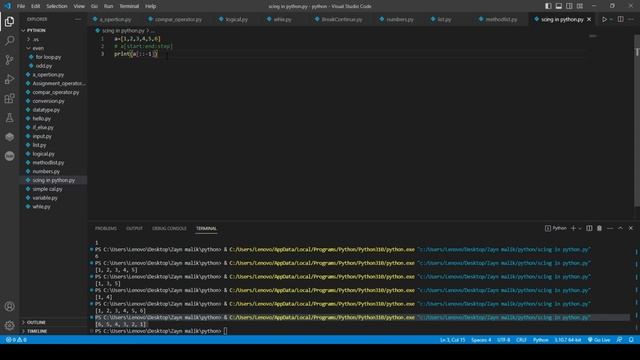Viewport: 640px width, 360px height.
Task: Select the 3.10.7 64-bit interpreter in the status bar
Action: point(568,340)
